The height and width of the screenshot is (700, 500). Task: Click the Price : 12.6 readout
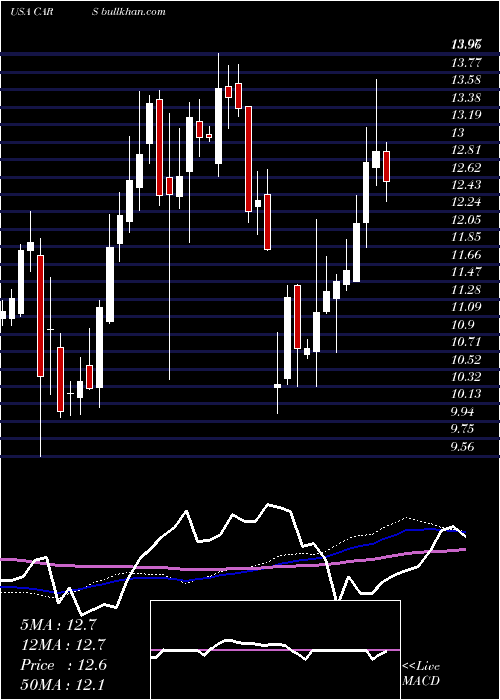pos(63,665)
